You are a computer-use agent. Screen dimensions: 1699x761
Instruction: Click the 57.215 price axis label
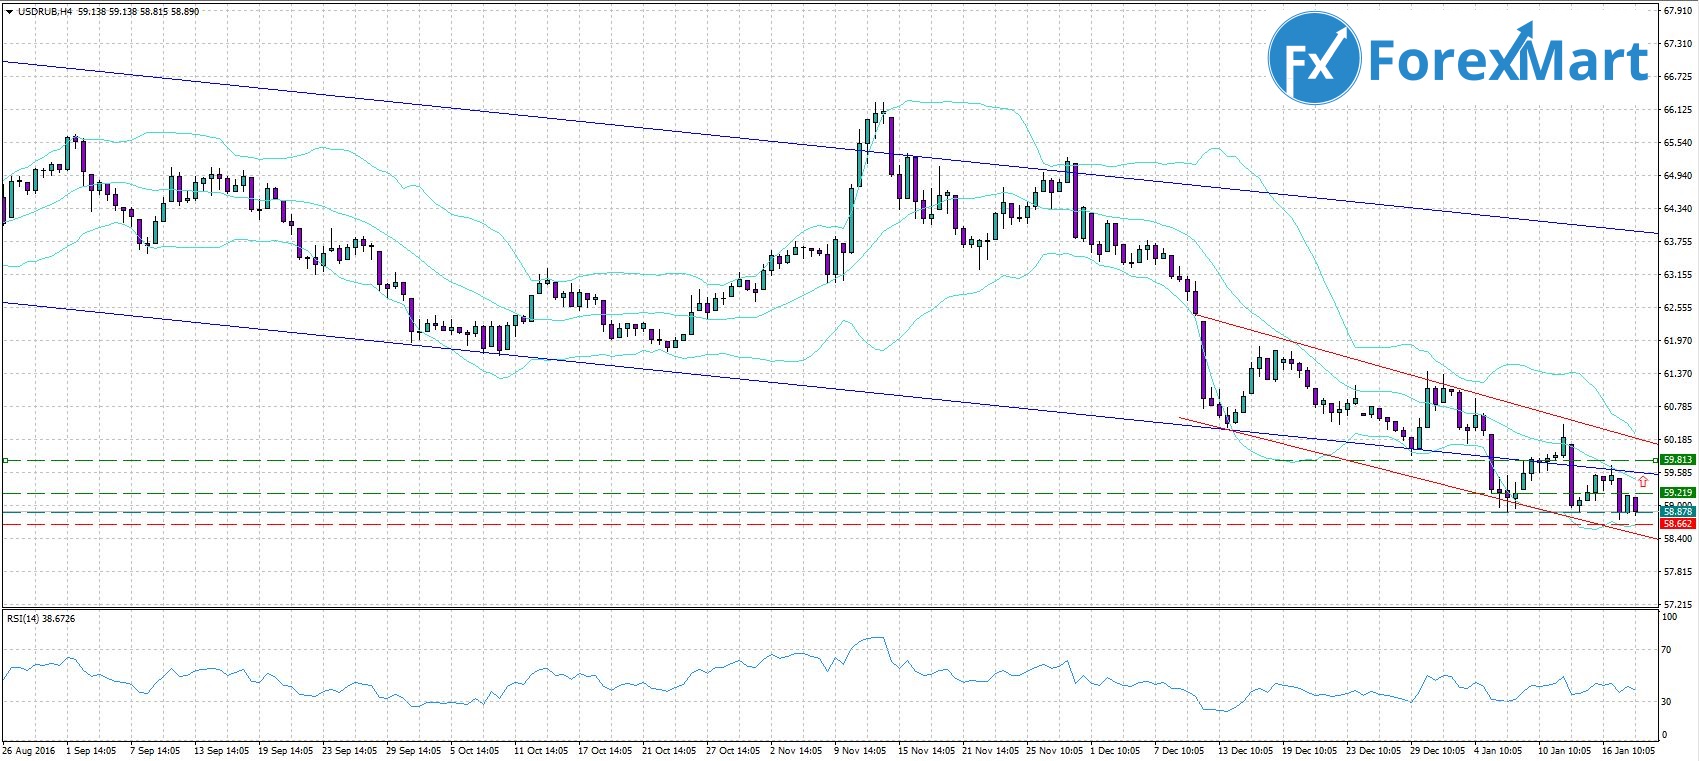click(1677, 604)
